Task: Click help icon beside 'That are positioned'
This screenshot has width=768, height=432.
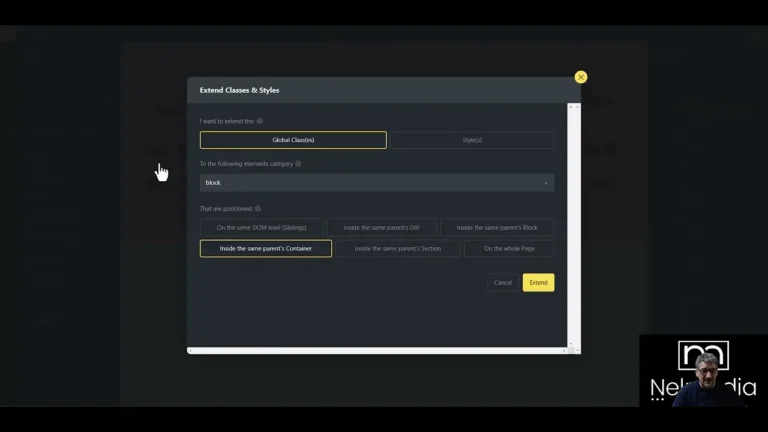Action: coord(258,209)
